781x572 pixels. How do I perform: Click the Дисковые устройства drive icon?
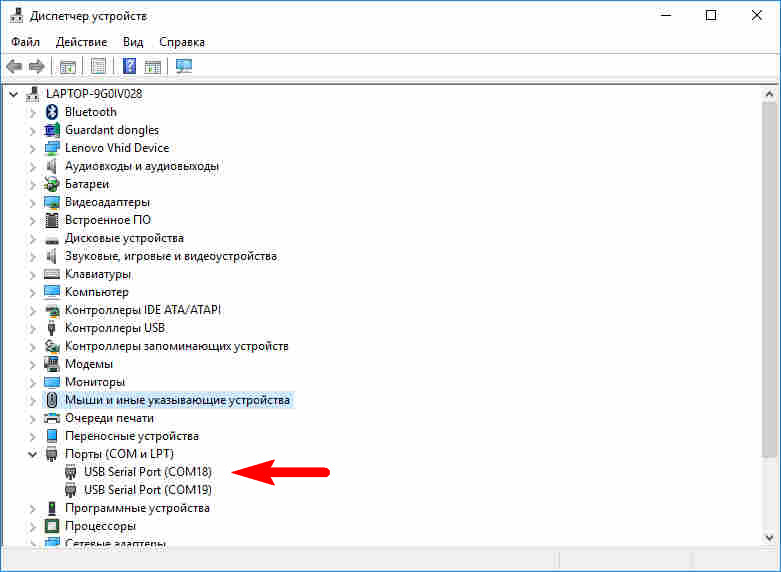[x=52, y=240]
